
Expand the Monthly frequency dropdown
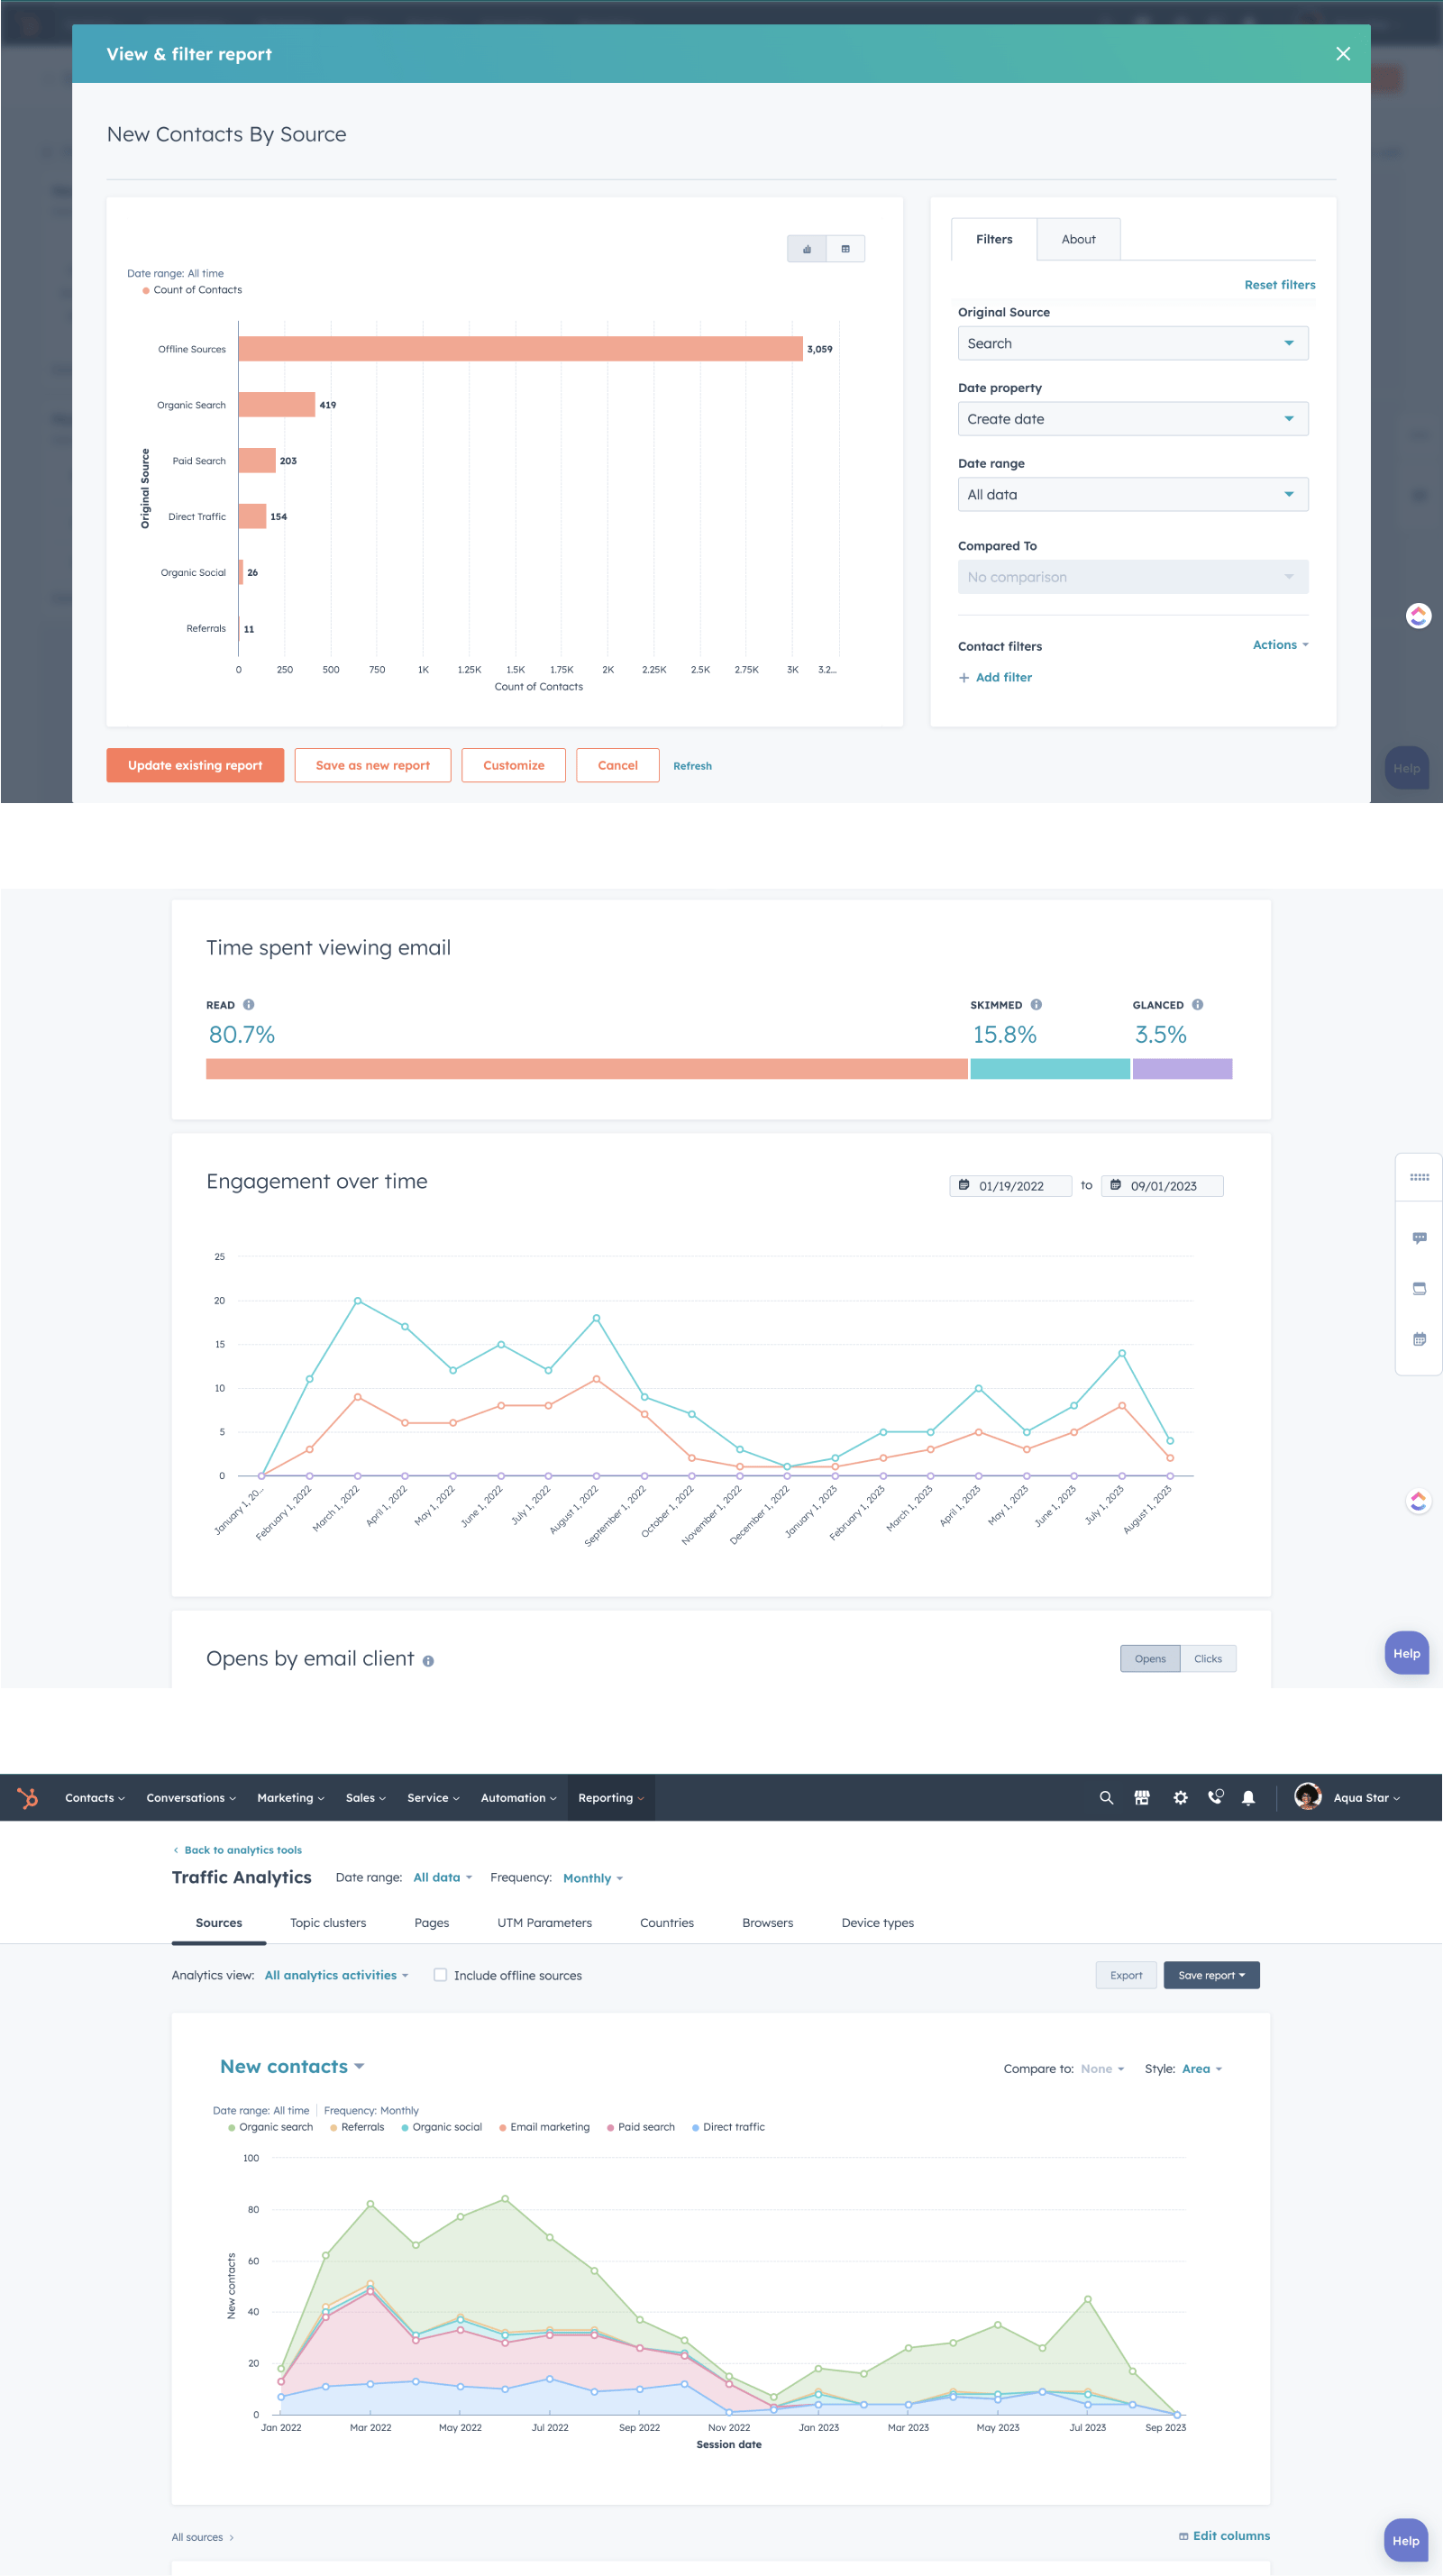click(x=590, y=1877)
